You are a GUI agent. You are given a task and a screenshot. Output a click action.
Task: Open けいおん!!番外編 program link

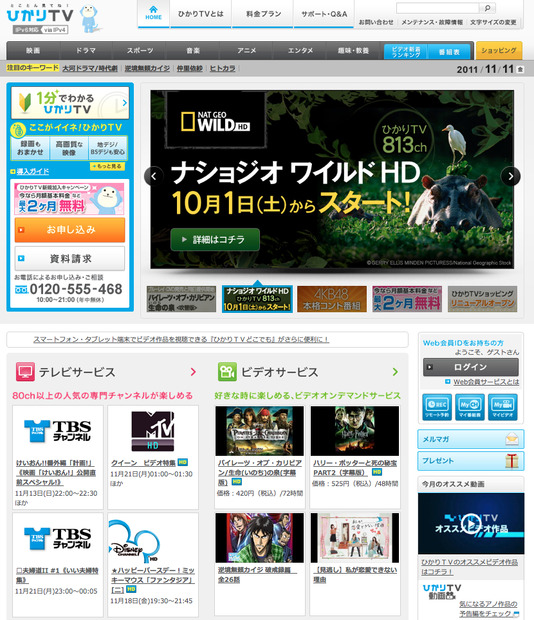click(x=56, y=473)
